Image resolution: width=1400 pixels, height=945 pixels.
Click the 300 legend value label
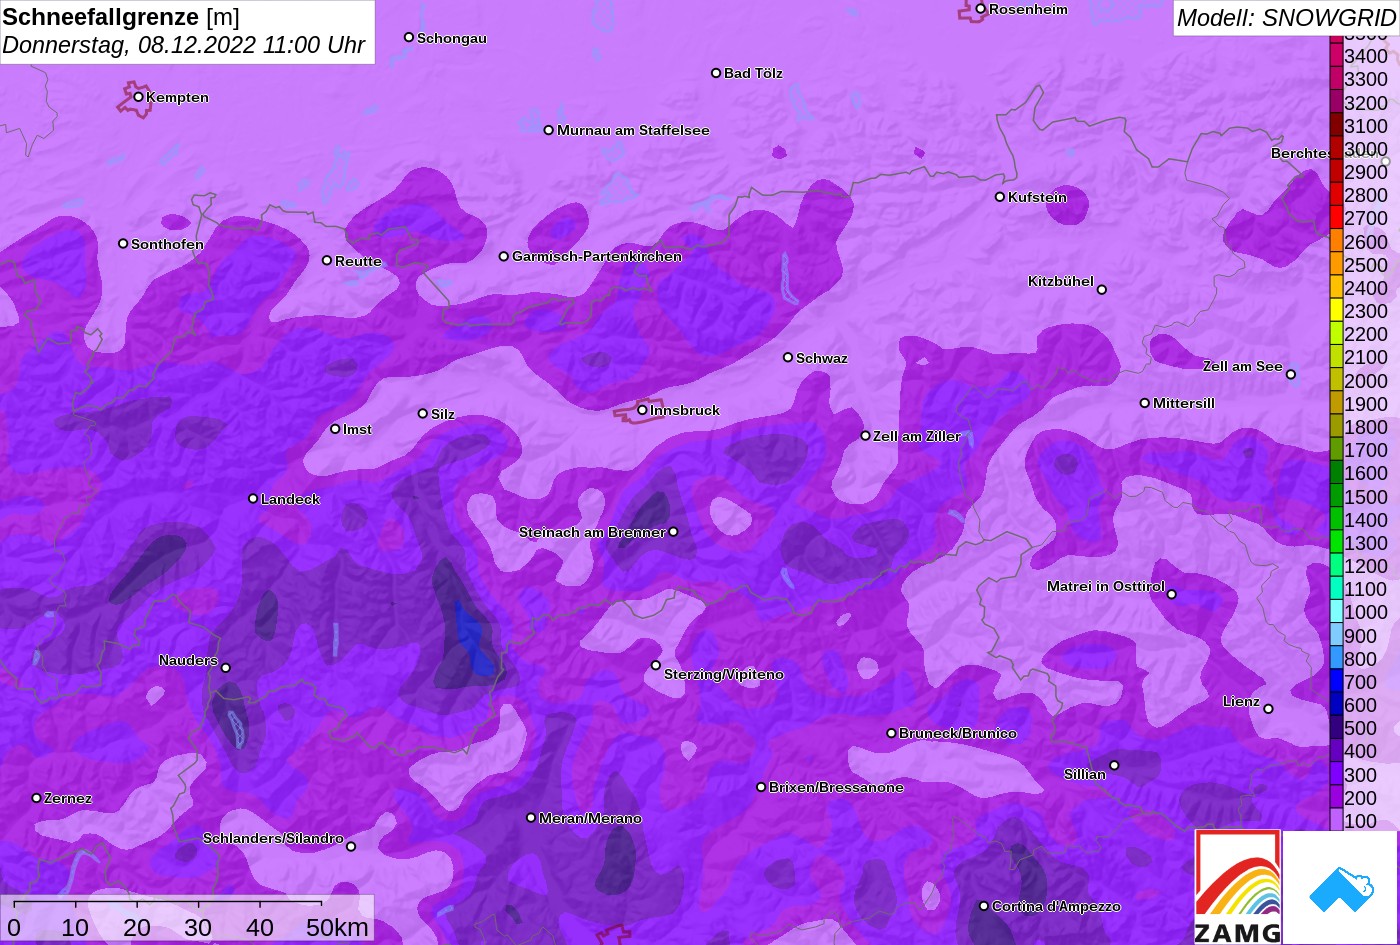click(1361, 774)
